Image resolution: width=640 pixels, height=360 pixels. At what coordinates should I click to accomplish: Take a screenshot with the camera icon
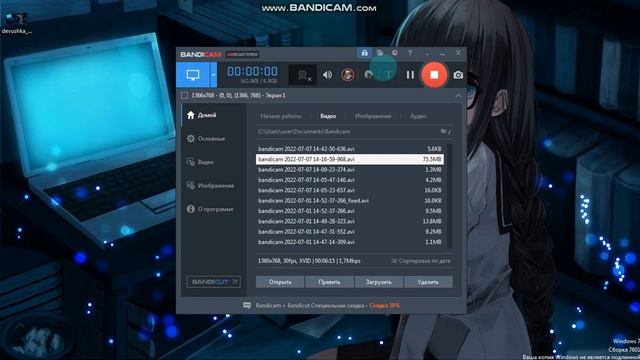click(458, 75)
